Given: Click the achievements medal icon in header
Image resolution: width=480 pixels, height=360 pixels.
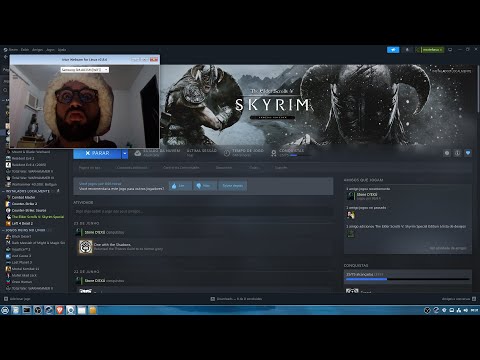Looking at the screenshot, I should click(x=274, y=153).
